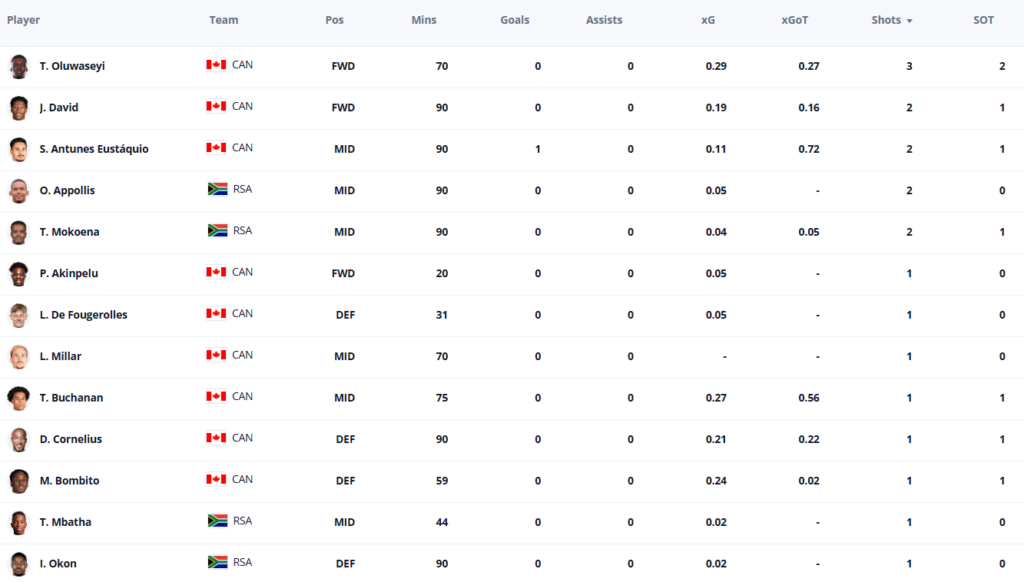Open D. Cornelius player name link
1024x582 pixels.
tap(71, 439)
